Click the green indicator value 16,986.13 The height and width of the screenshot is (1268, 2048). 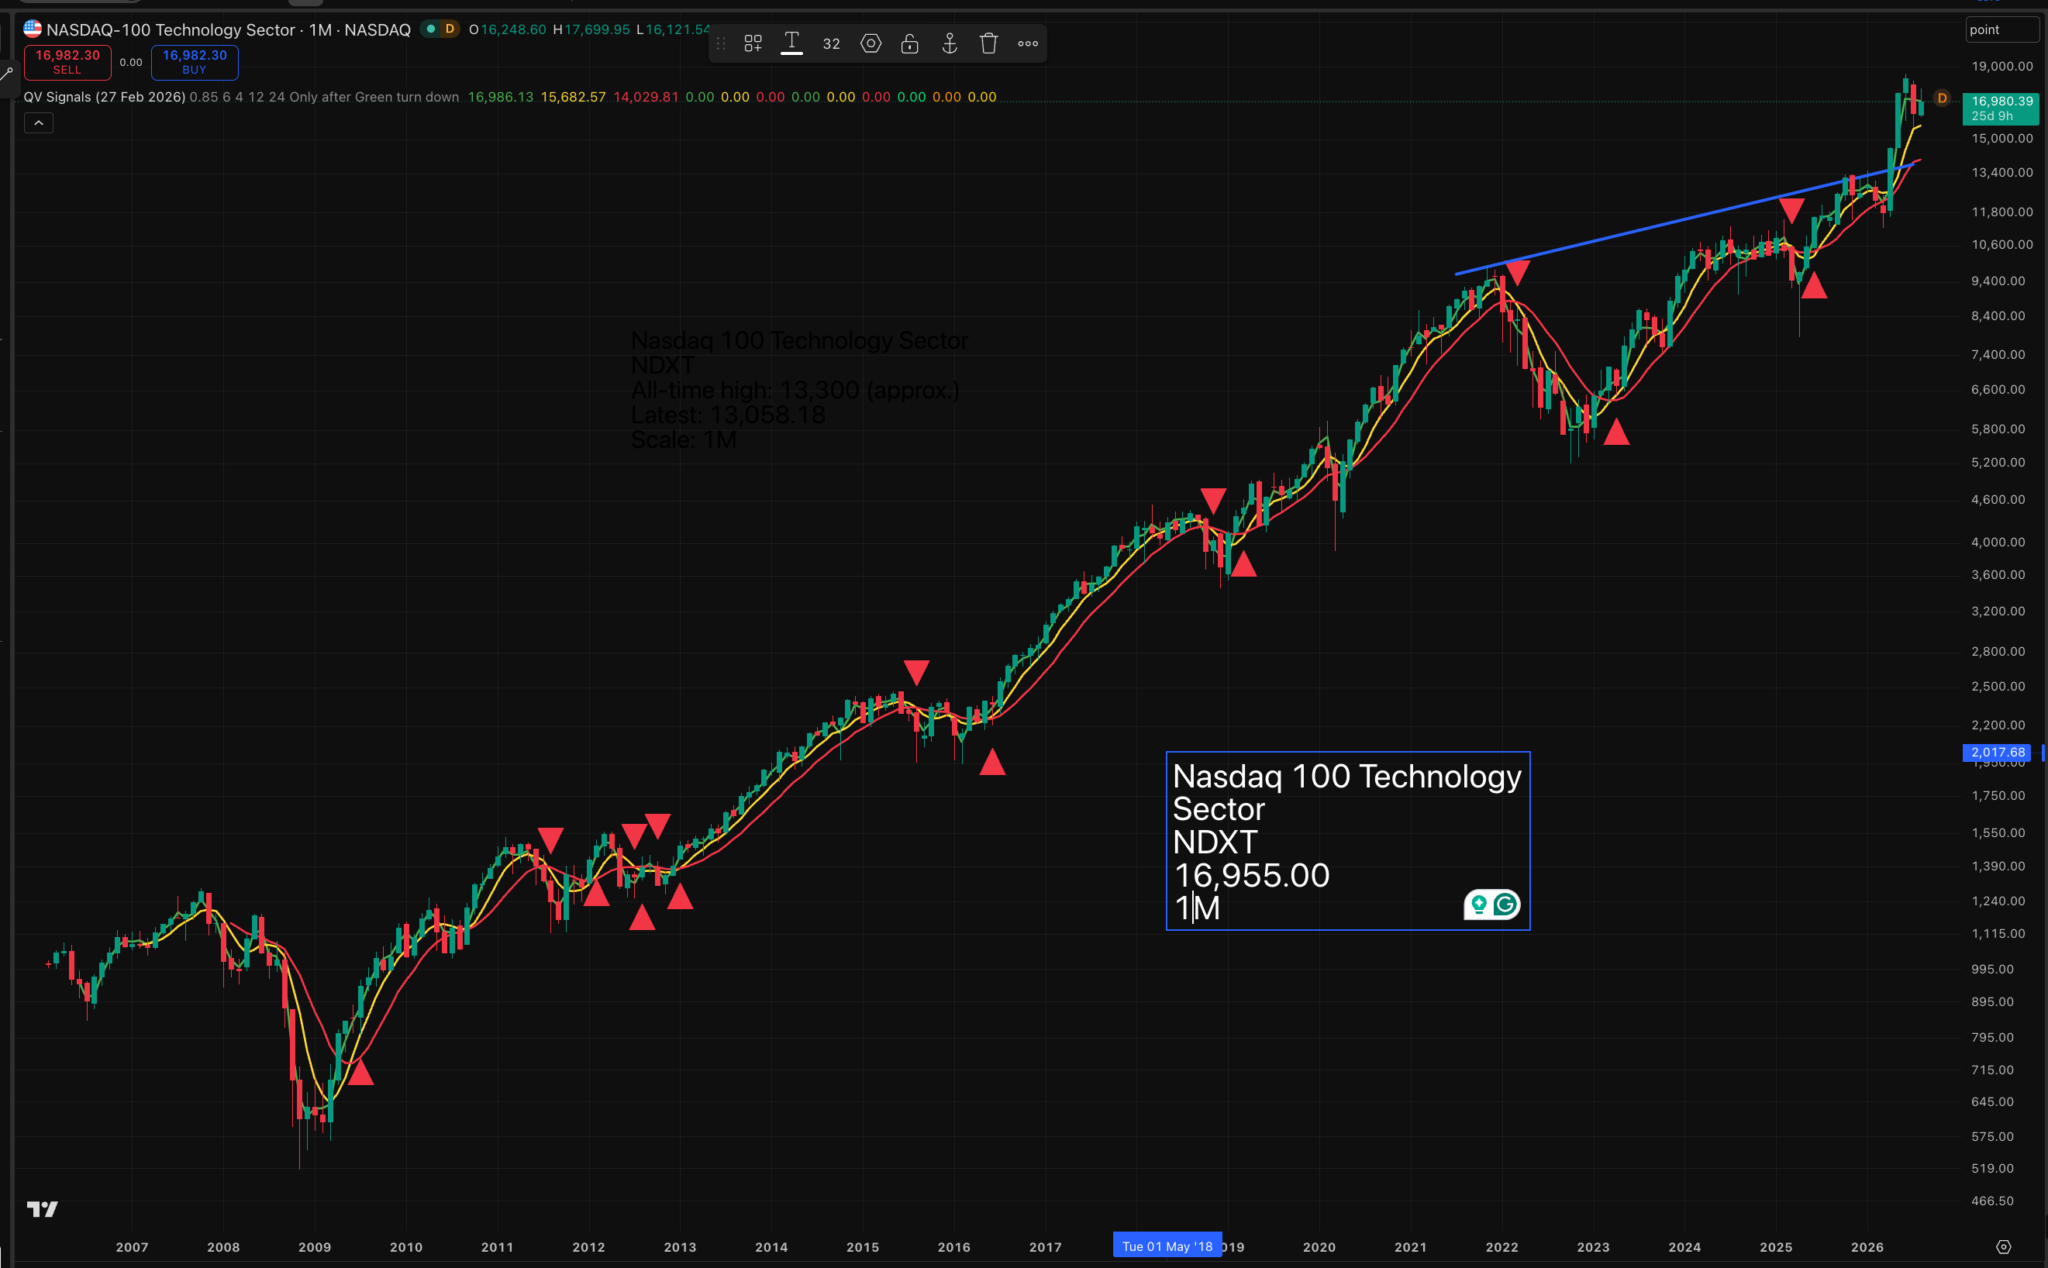[501, 97]
